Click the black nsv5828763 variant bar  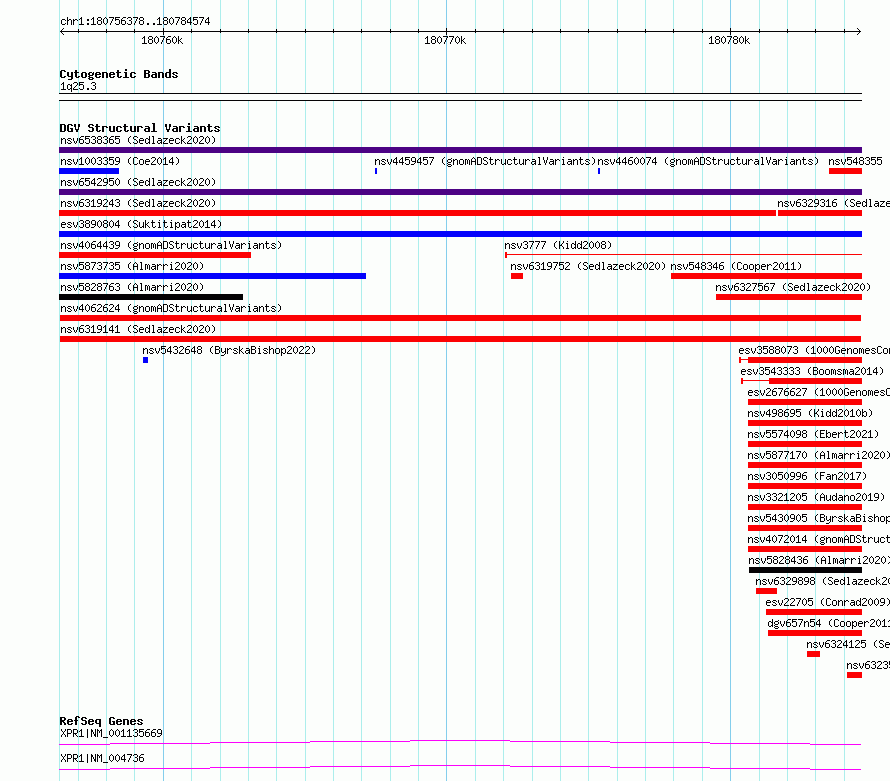click(151, 297)
